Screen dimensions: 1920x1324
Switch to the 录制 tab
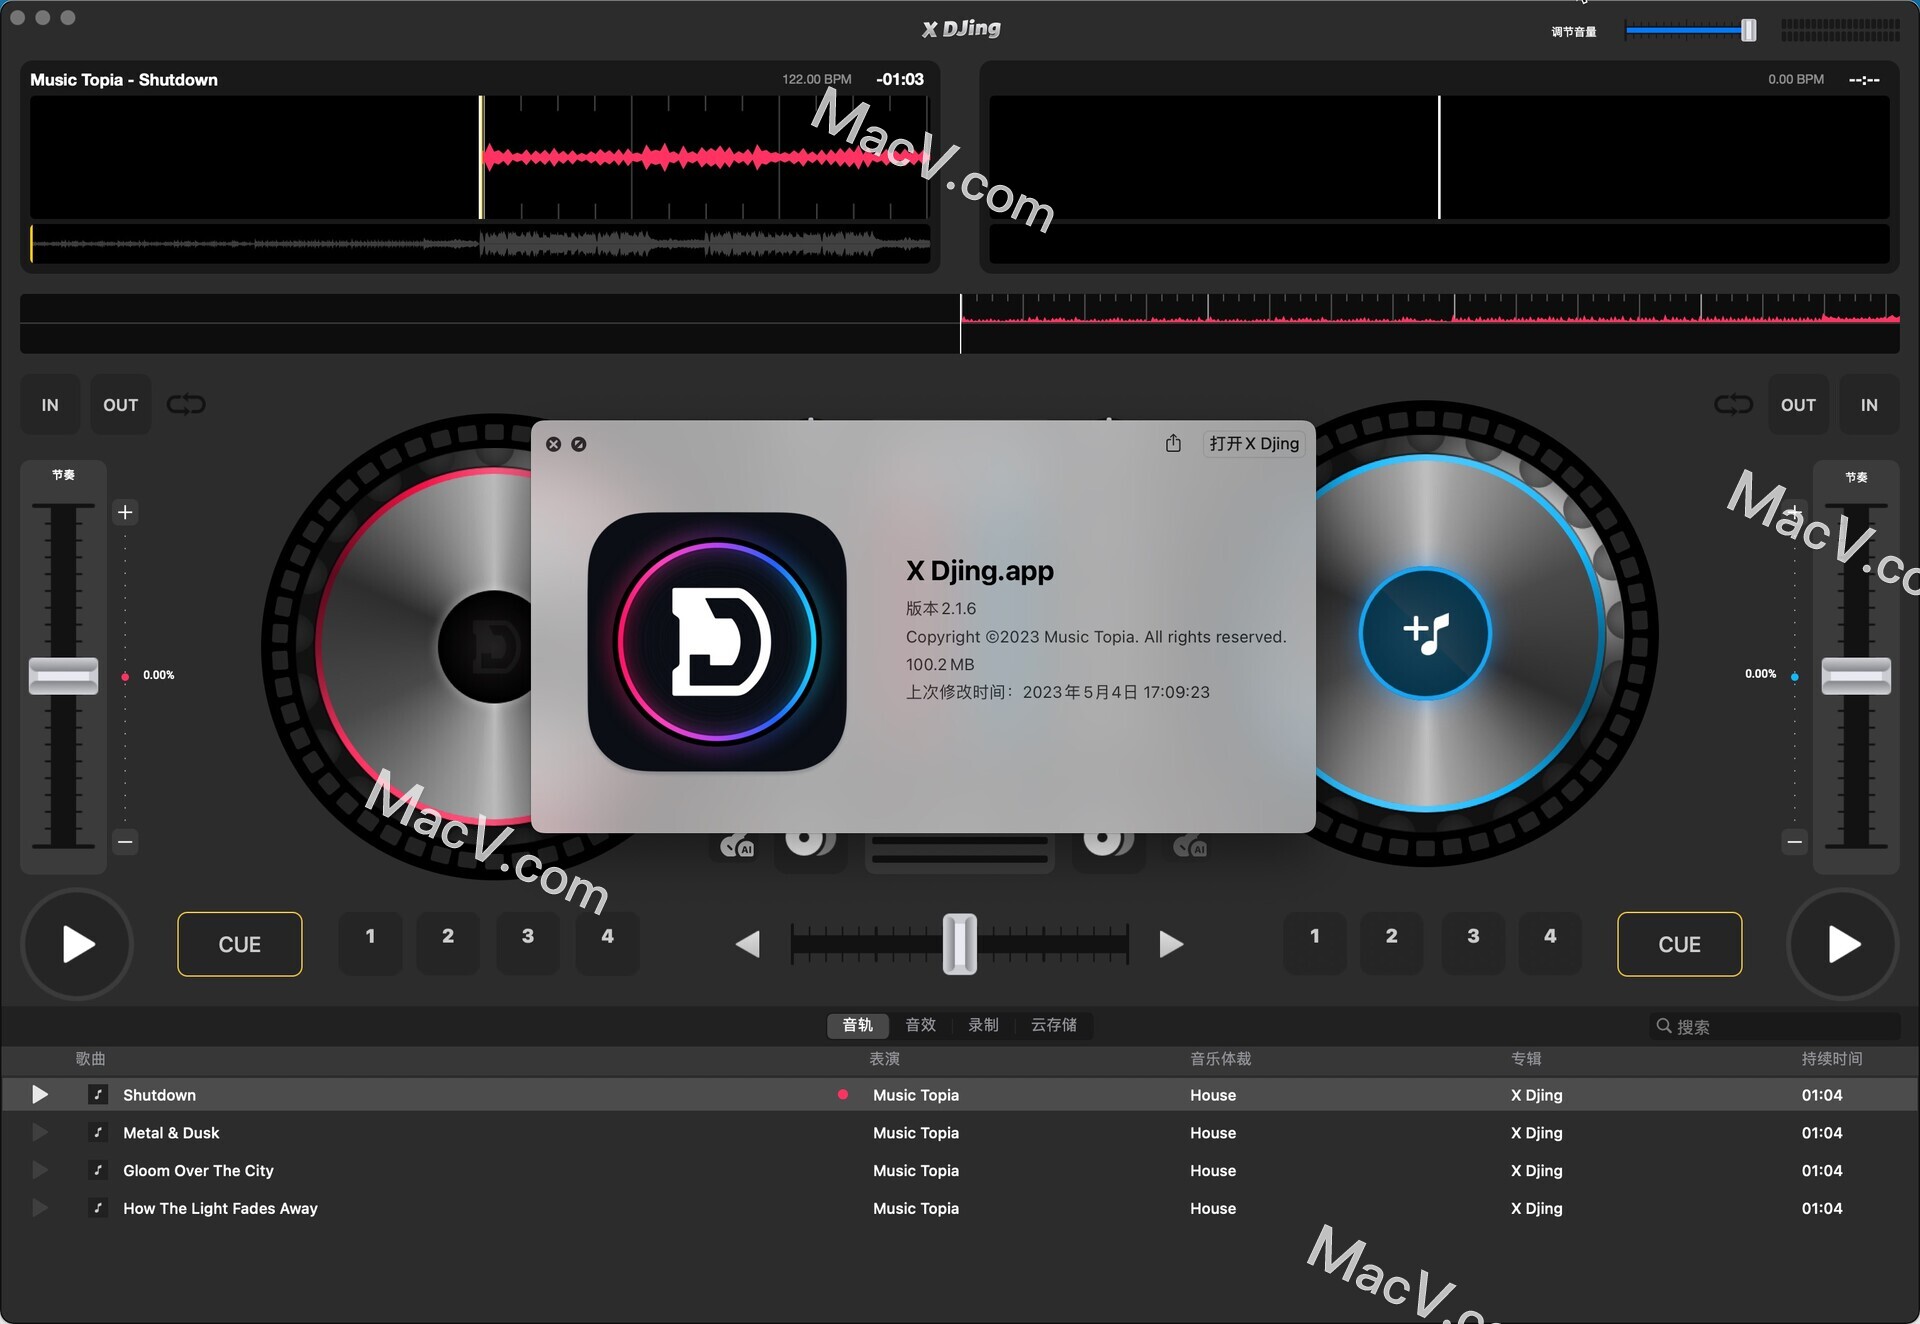point(984,1025)
